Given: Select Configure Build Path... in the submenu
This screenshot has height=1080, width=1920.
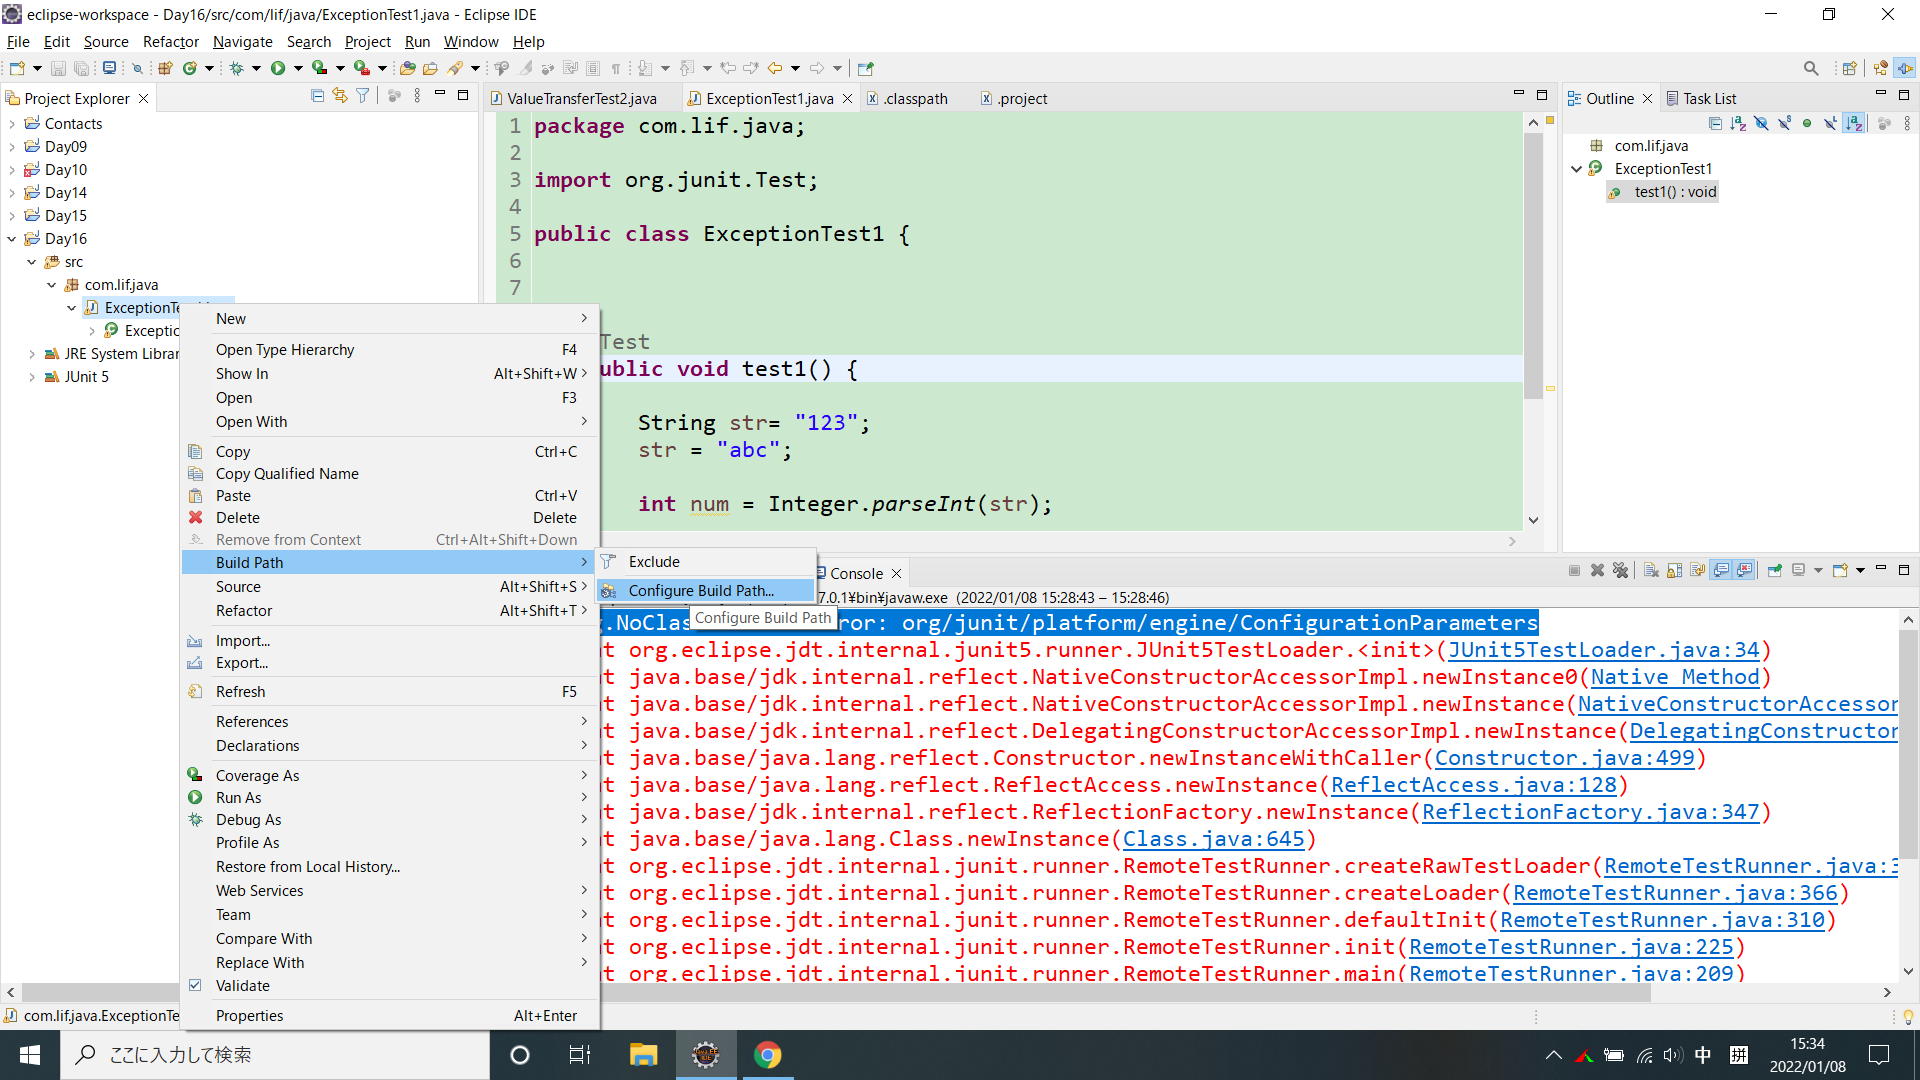Looking at the screenshot, I should coord(700,591).
